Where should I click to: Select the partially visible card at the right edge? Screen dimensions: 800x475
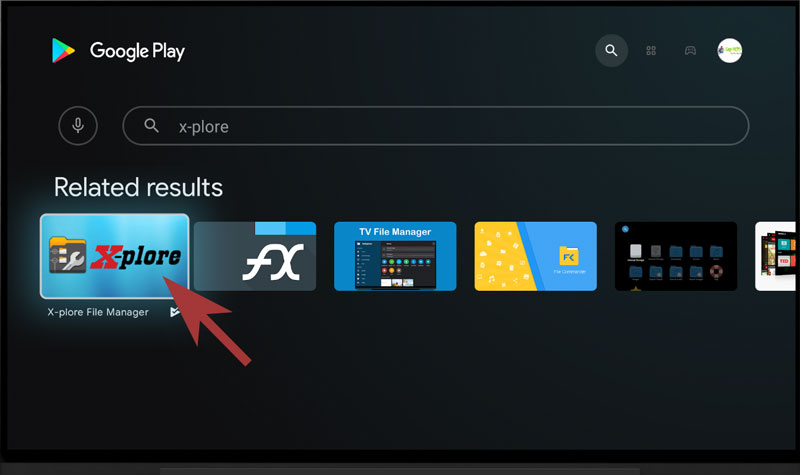(776, 256)
